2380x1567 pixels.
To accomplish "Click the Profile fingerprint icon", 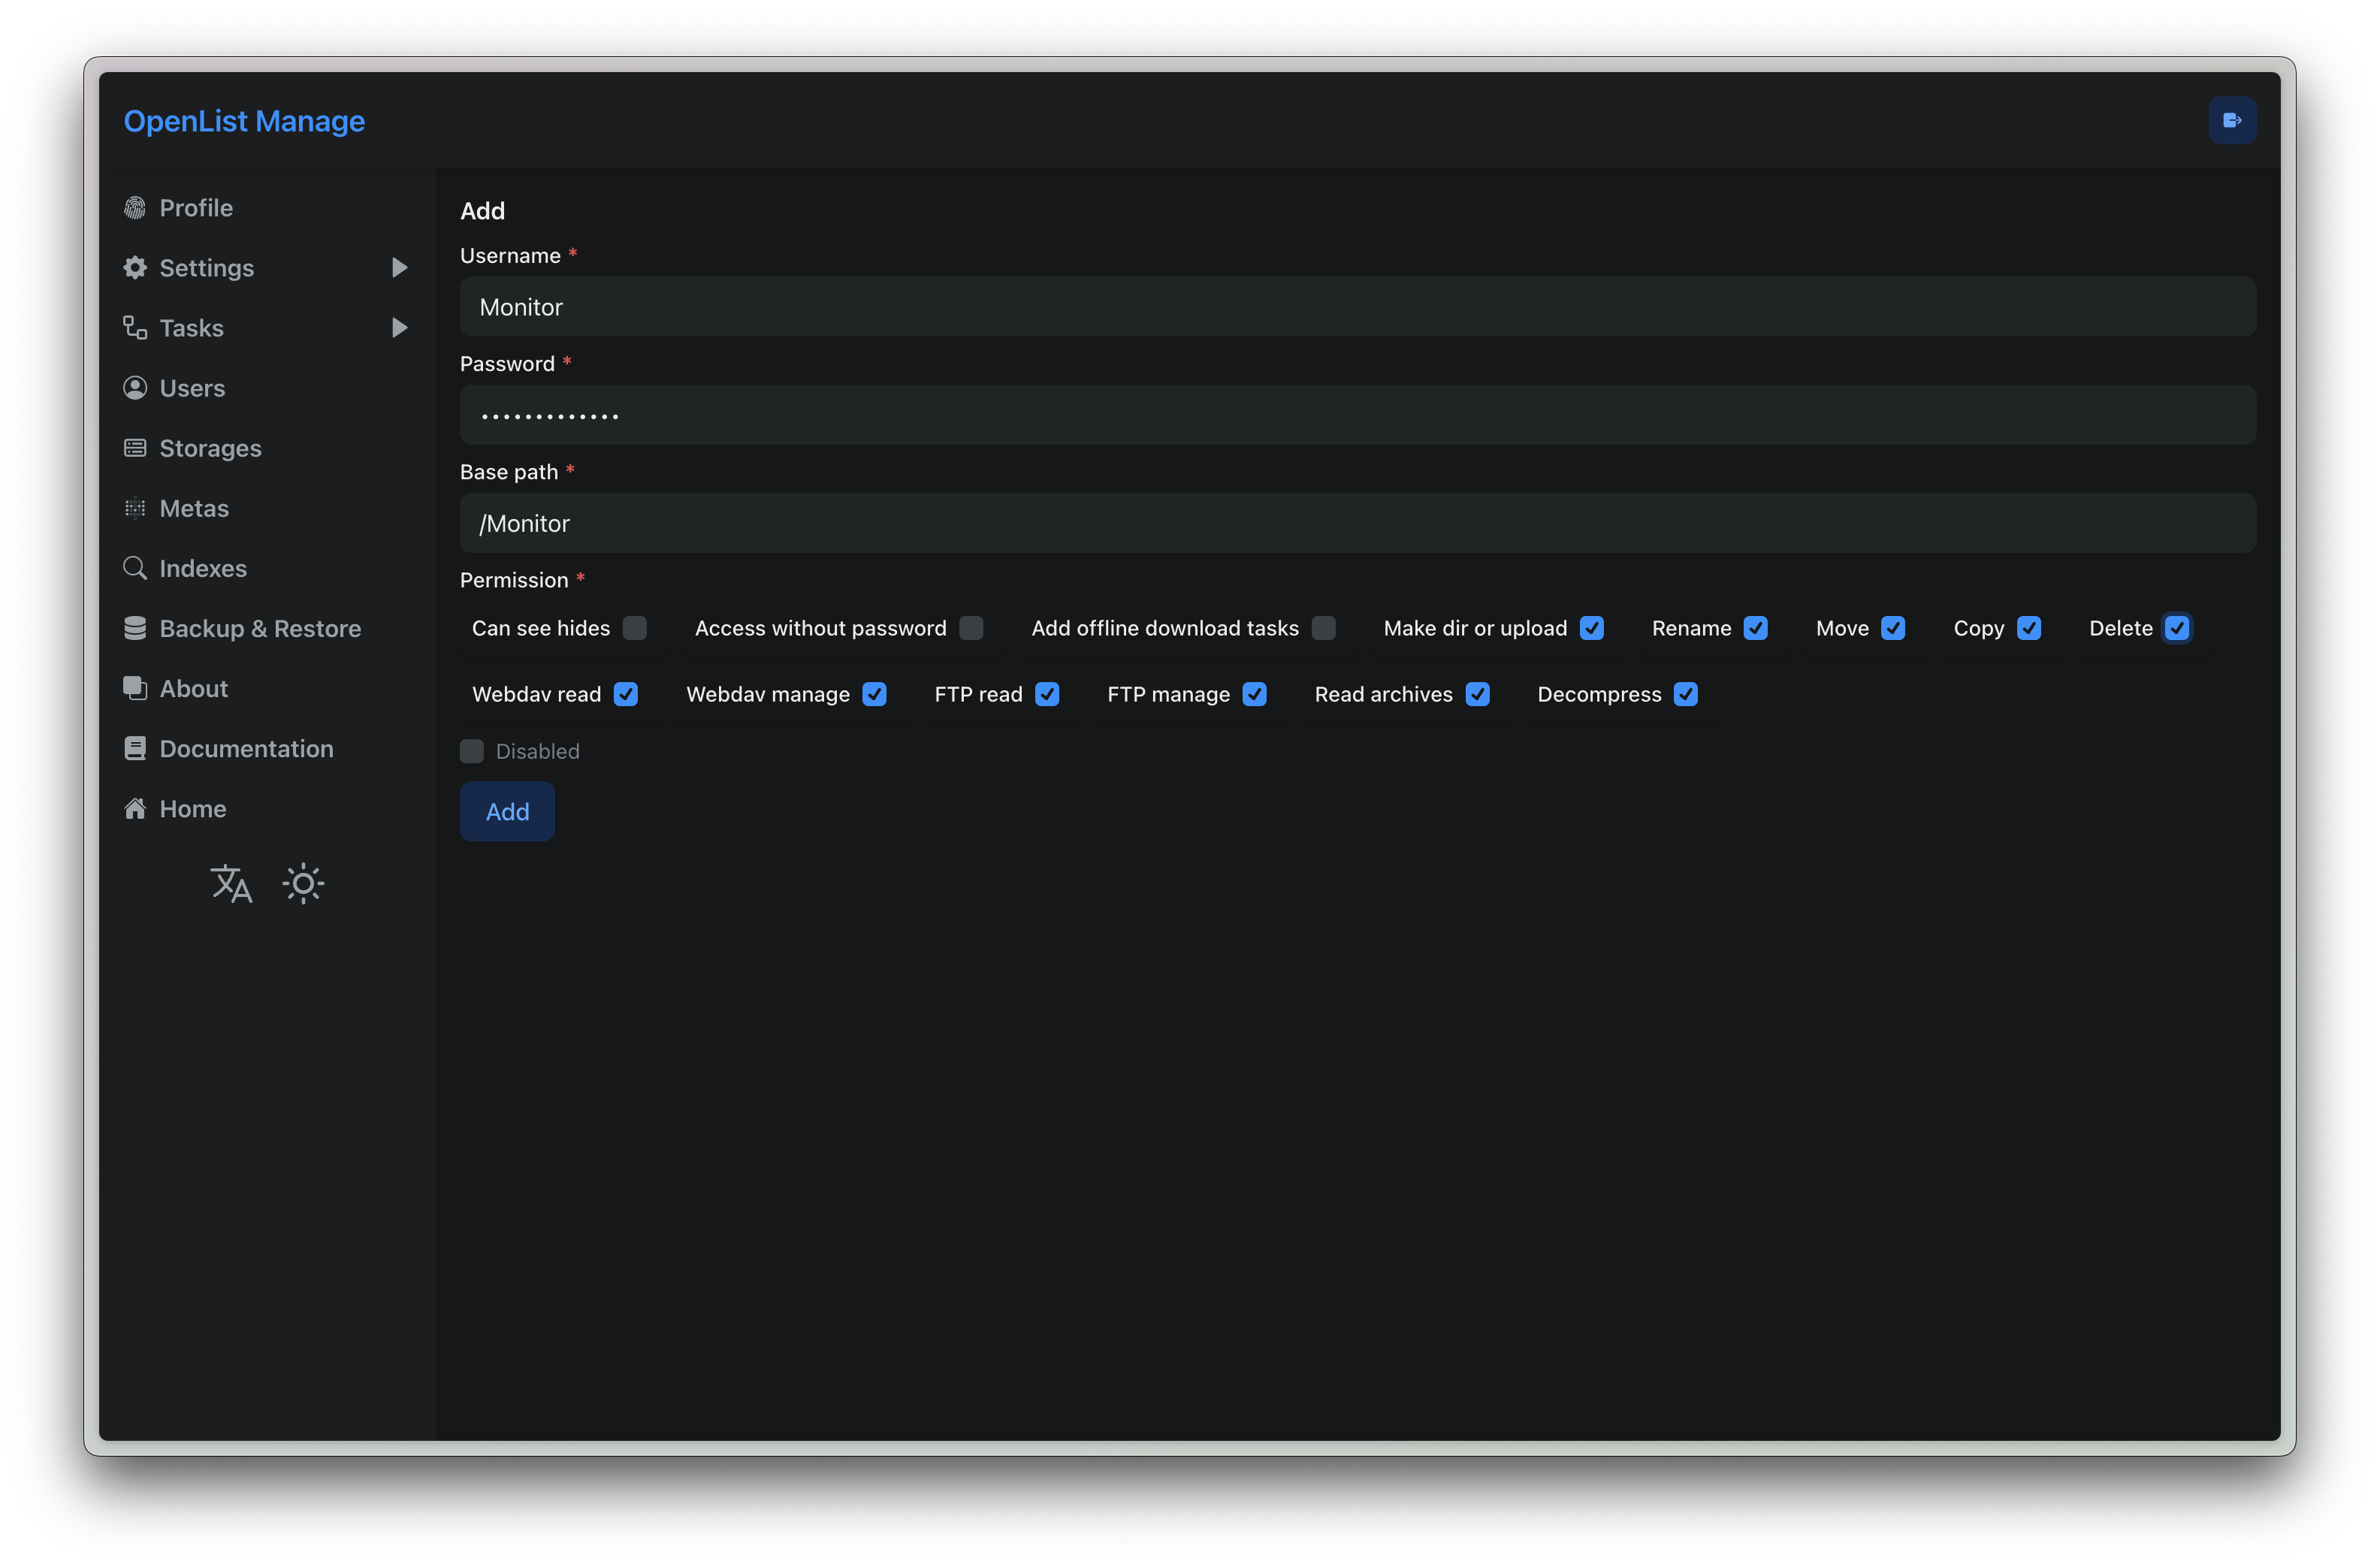I will 135,208.
